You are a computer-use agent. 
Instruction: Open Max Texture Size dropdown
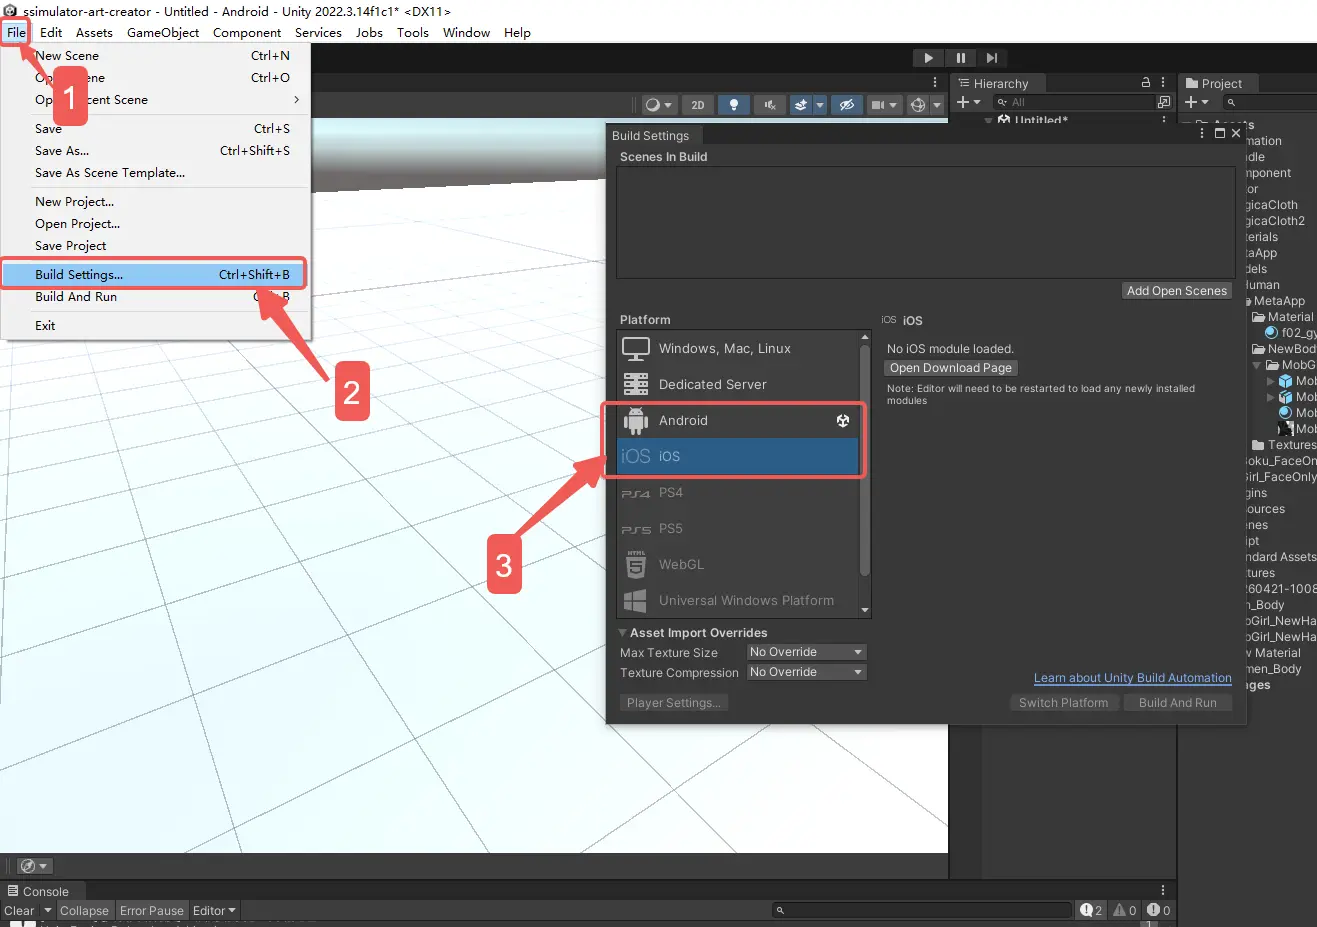(806, 652)
